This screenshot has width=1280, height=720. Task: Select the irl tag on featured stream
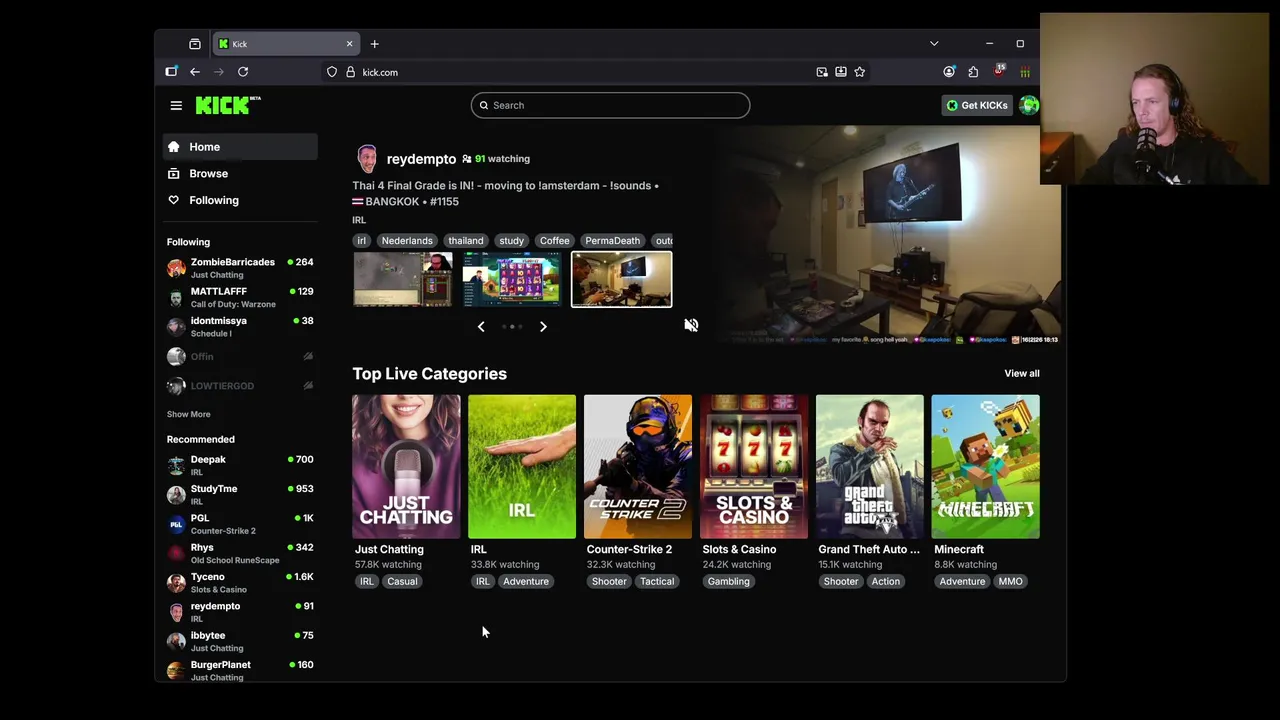[362, 241]
